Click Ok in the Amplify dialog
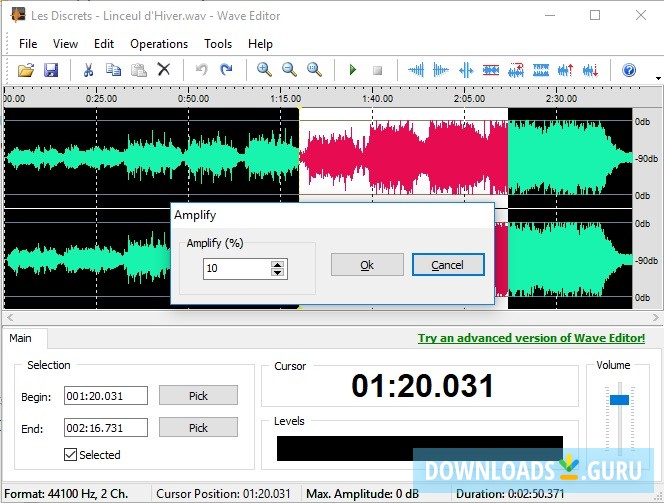Screen dimensions: 664x503 367,265
